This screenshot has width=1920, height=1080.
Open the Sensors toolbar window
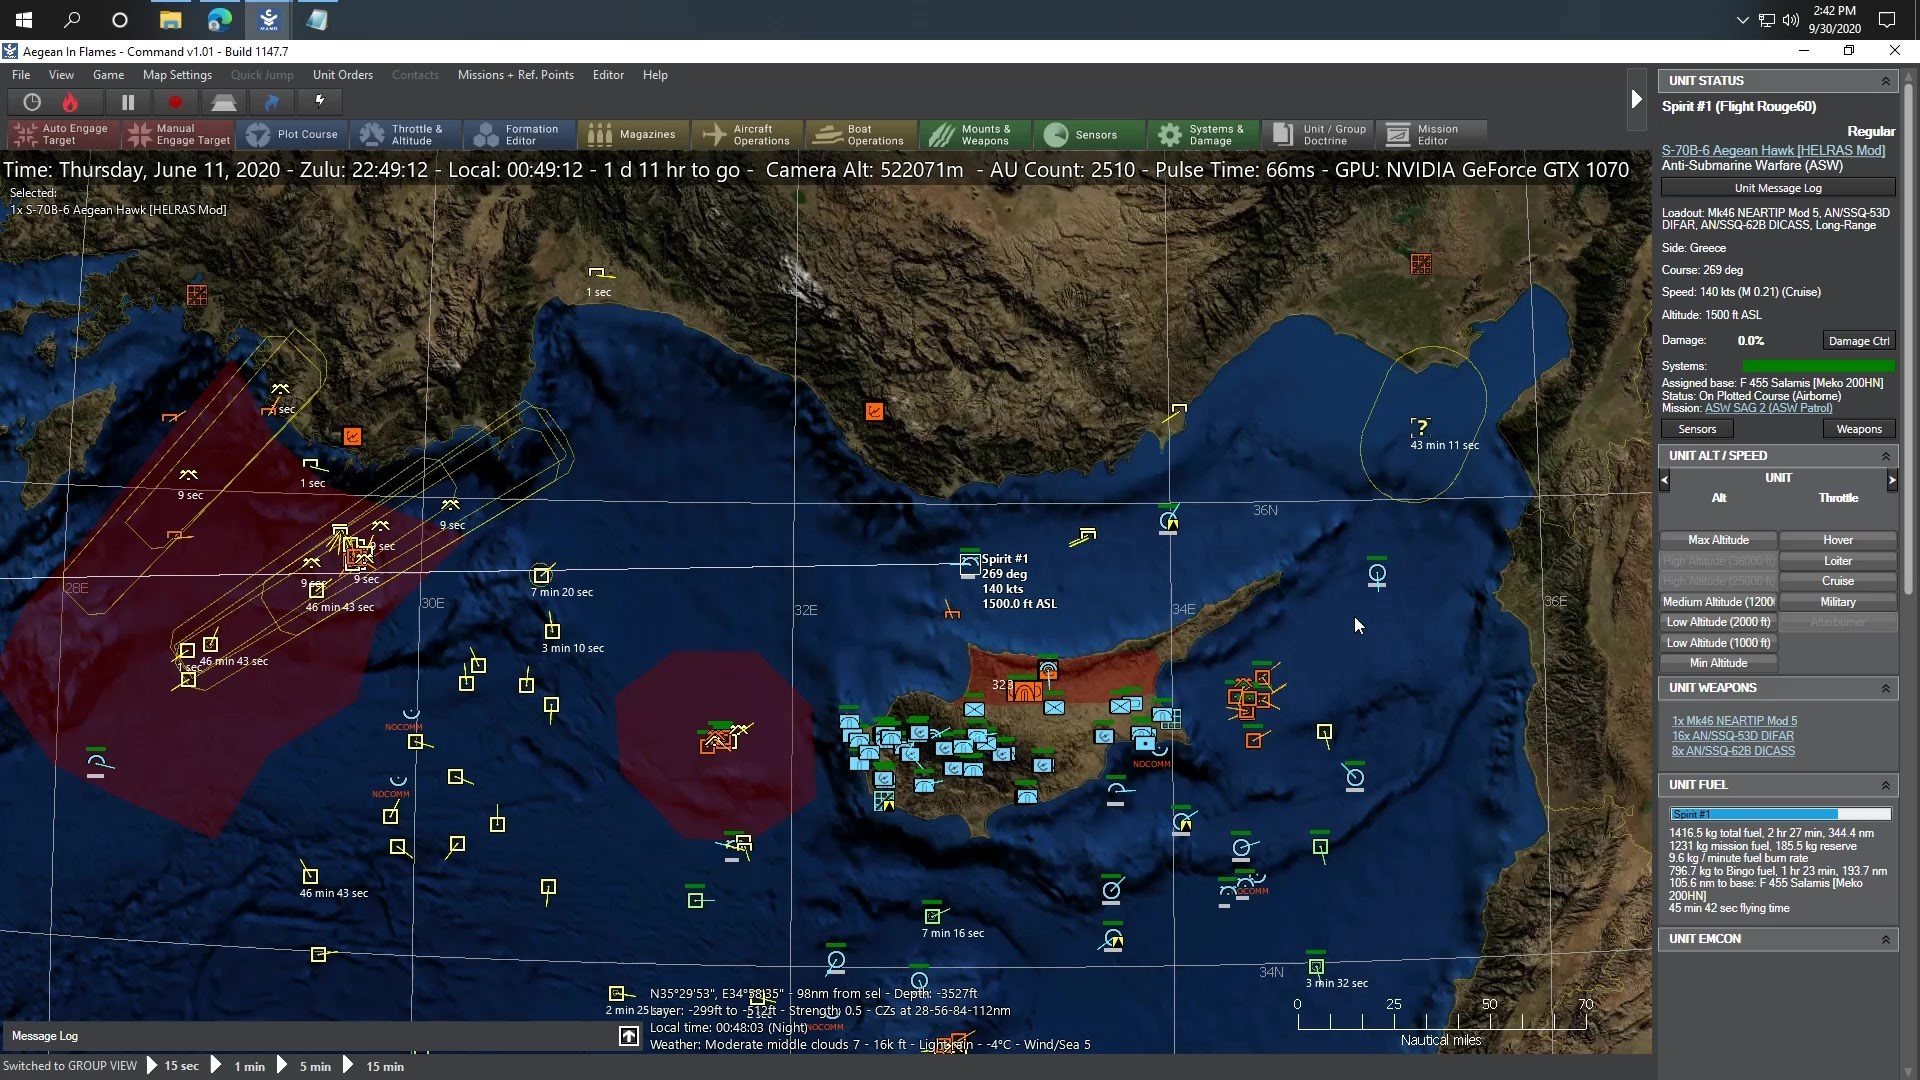tap(1089, 134)
